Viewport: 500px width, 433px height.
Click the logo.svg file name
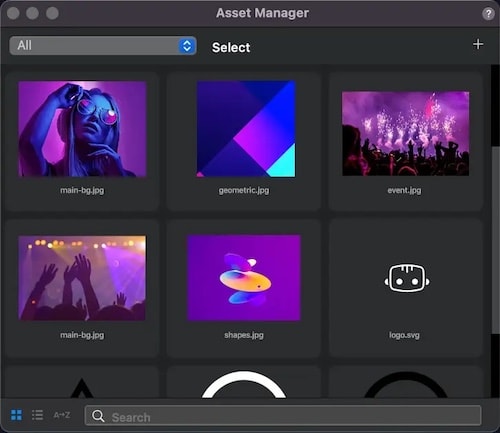click(404, 335)
